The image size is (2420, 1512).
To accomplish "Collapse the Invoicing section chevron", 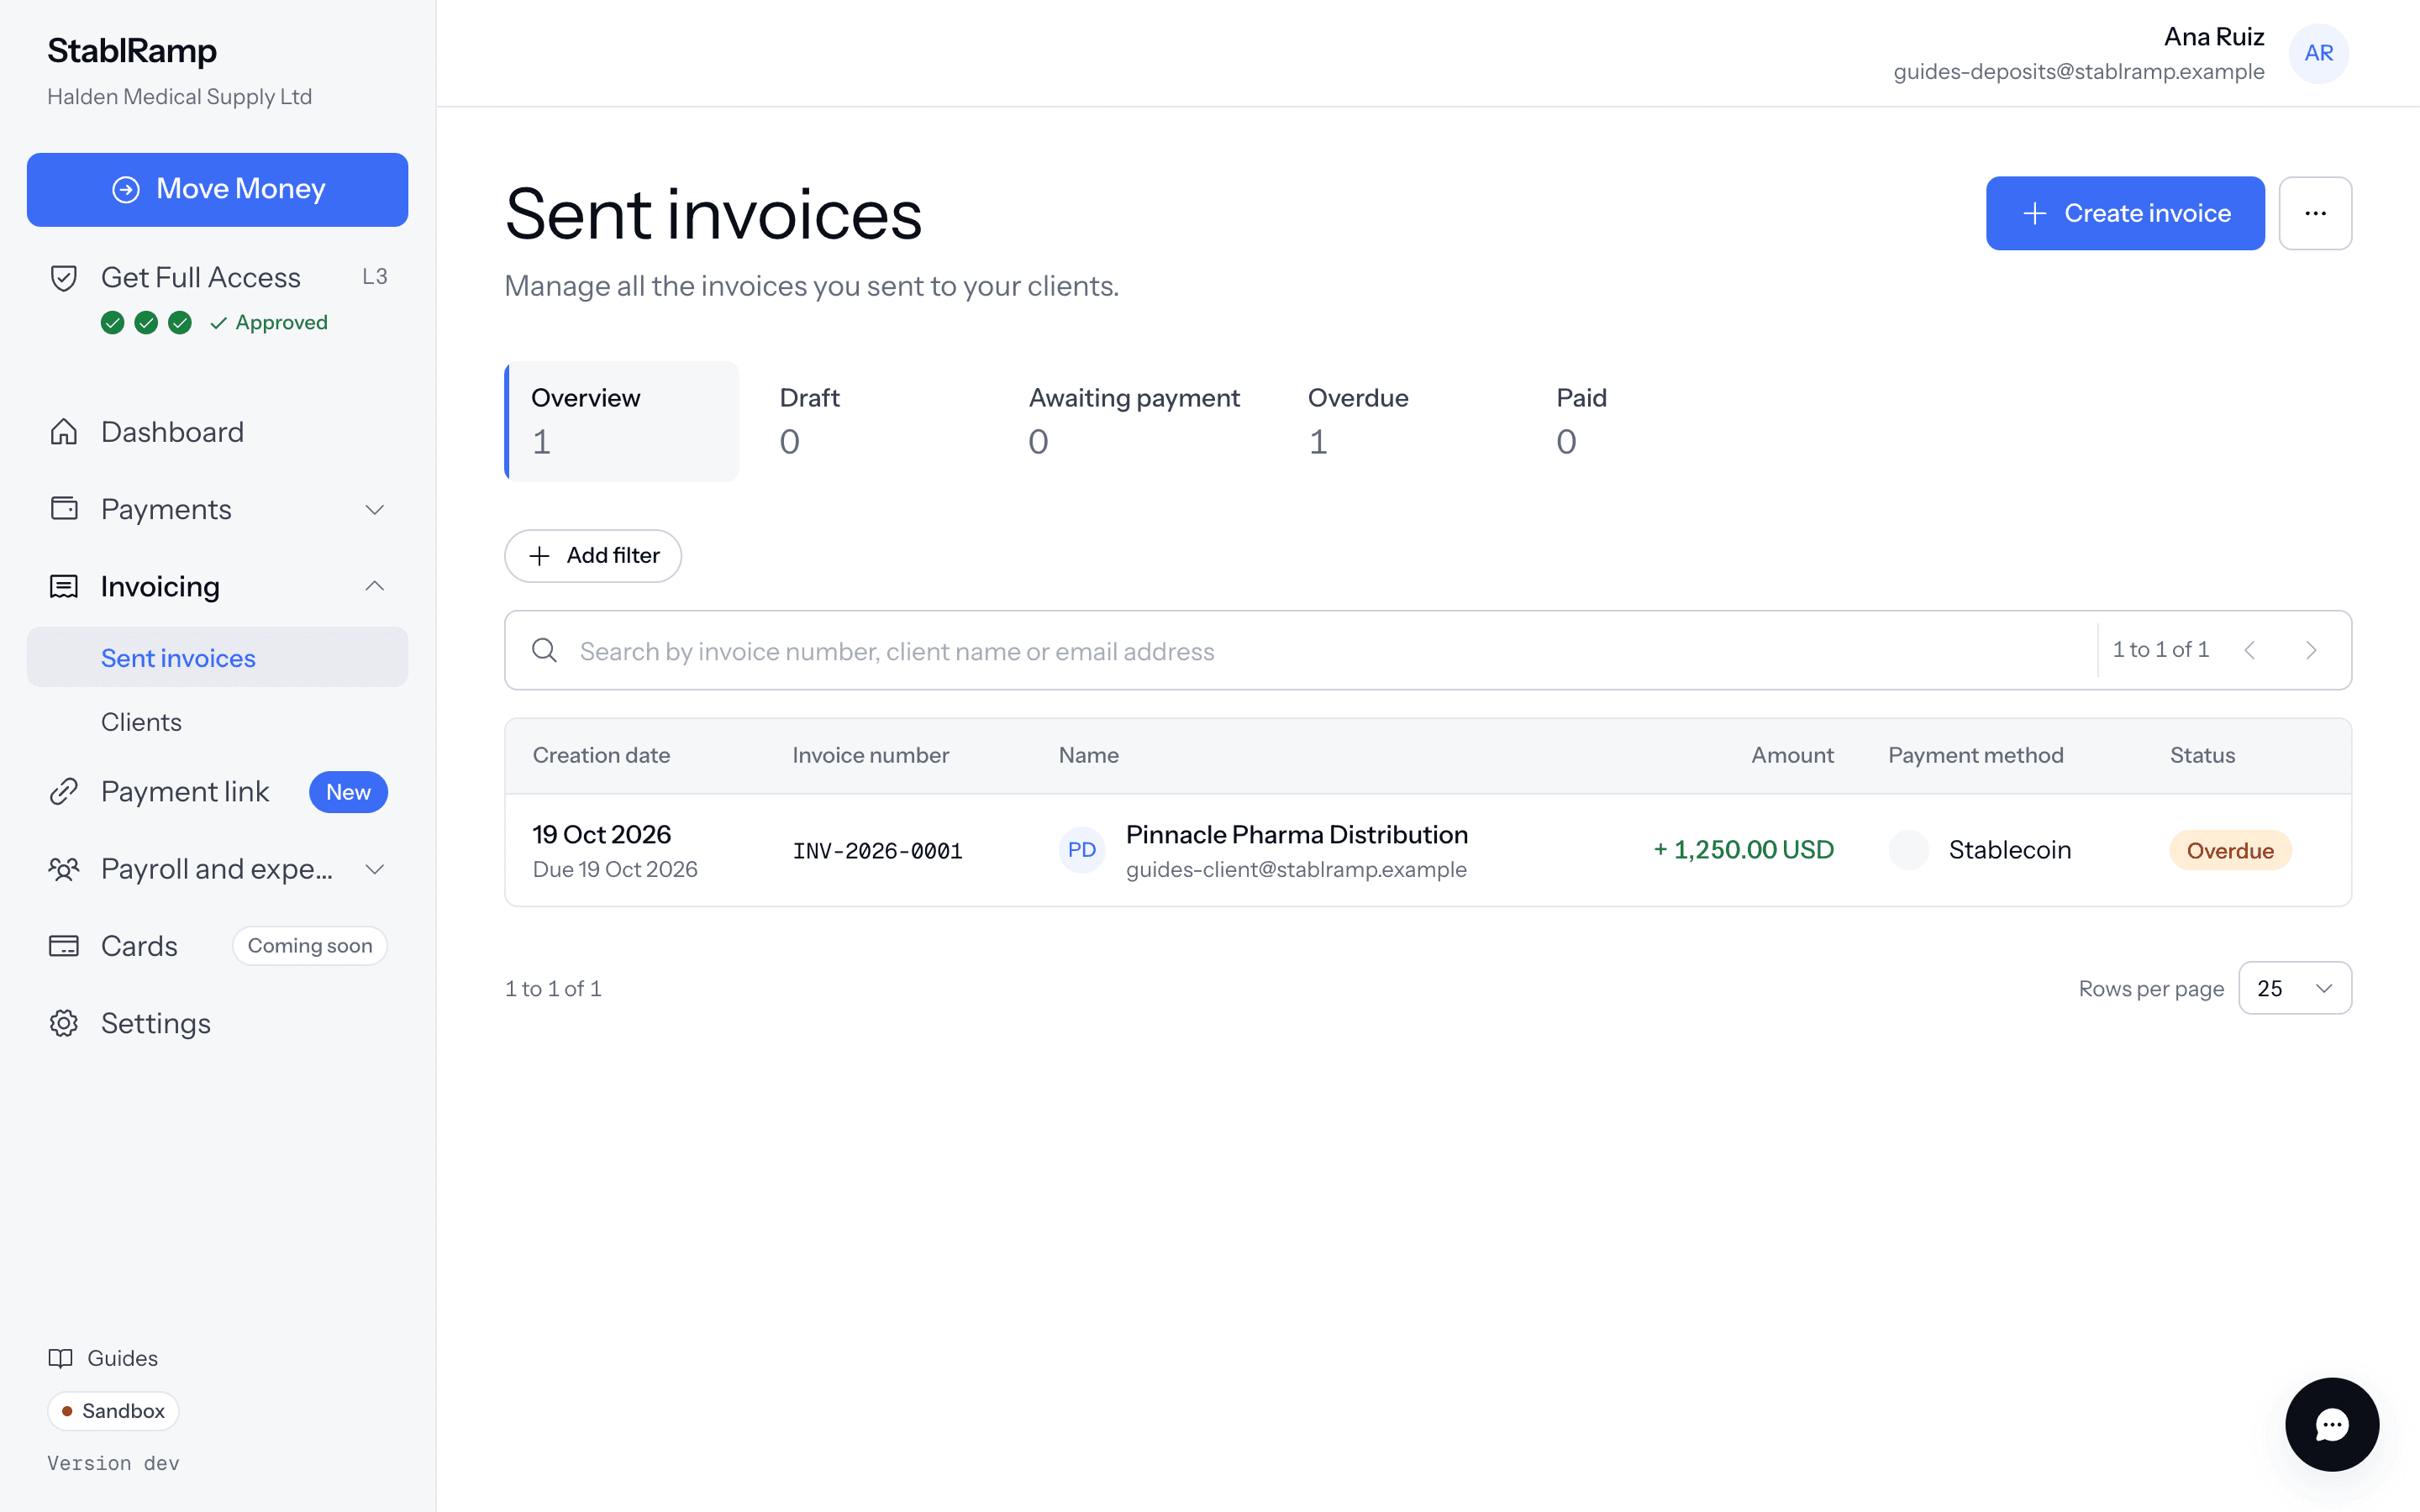I will (x=375, y=586).
